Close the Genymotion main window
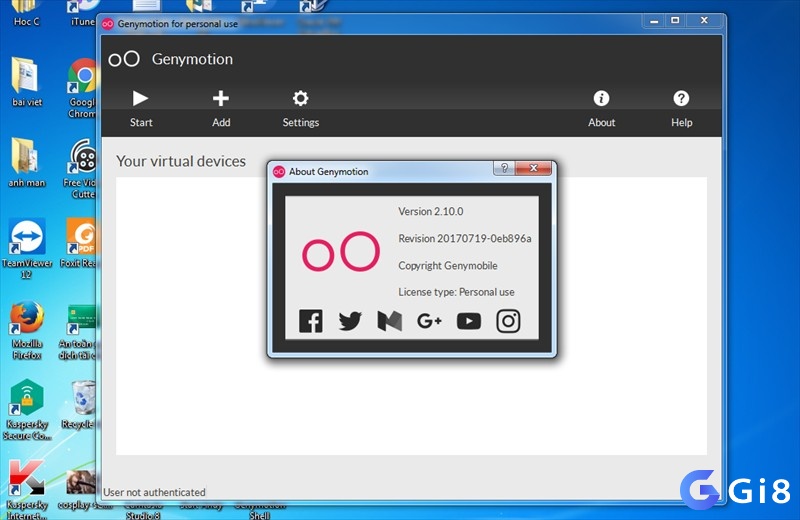 (x=704, y=21)
